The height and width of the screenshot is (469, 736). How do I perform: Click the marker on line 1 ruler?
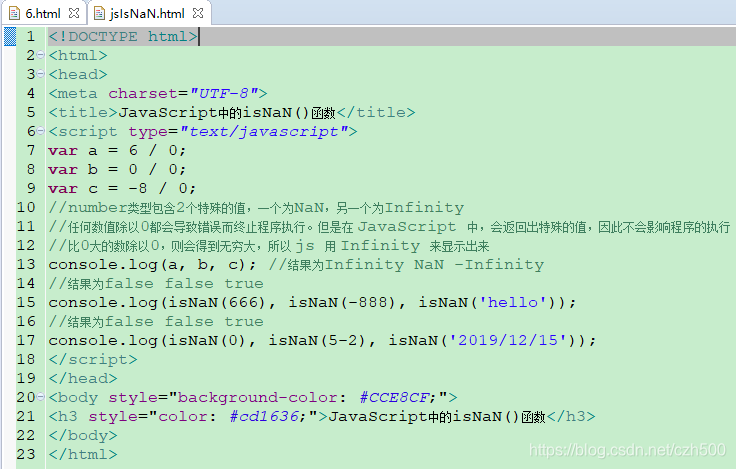(10, 37)
